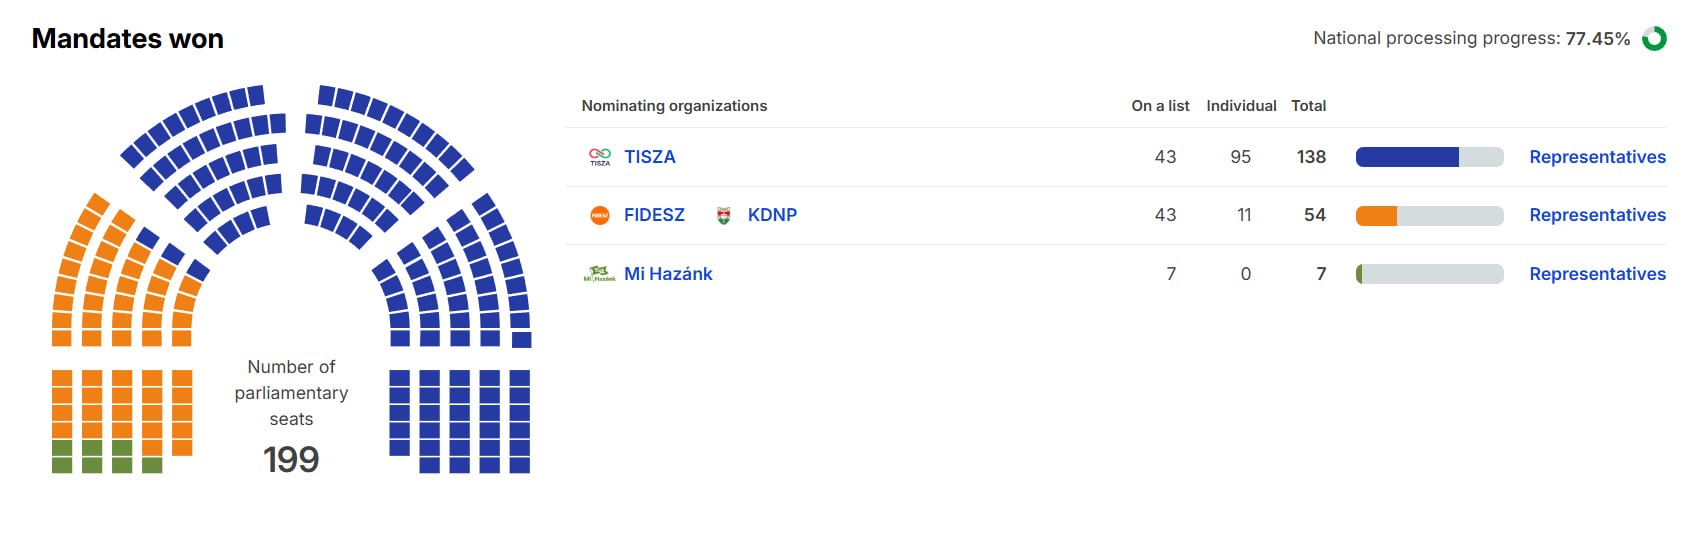Click the Mi Hazánk mandate bar
The width and height of the screenshot is (1704, 541).
pos(1429,274)
